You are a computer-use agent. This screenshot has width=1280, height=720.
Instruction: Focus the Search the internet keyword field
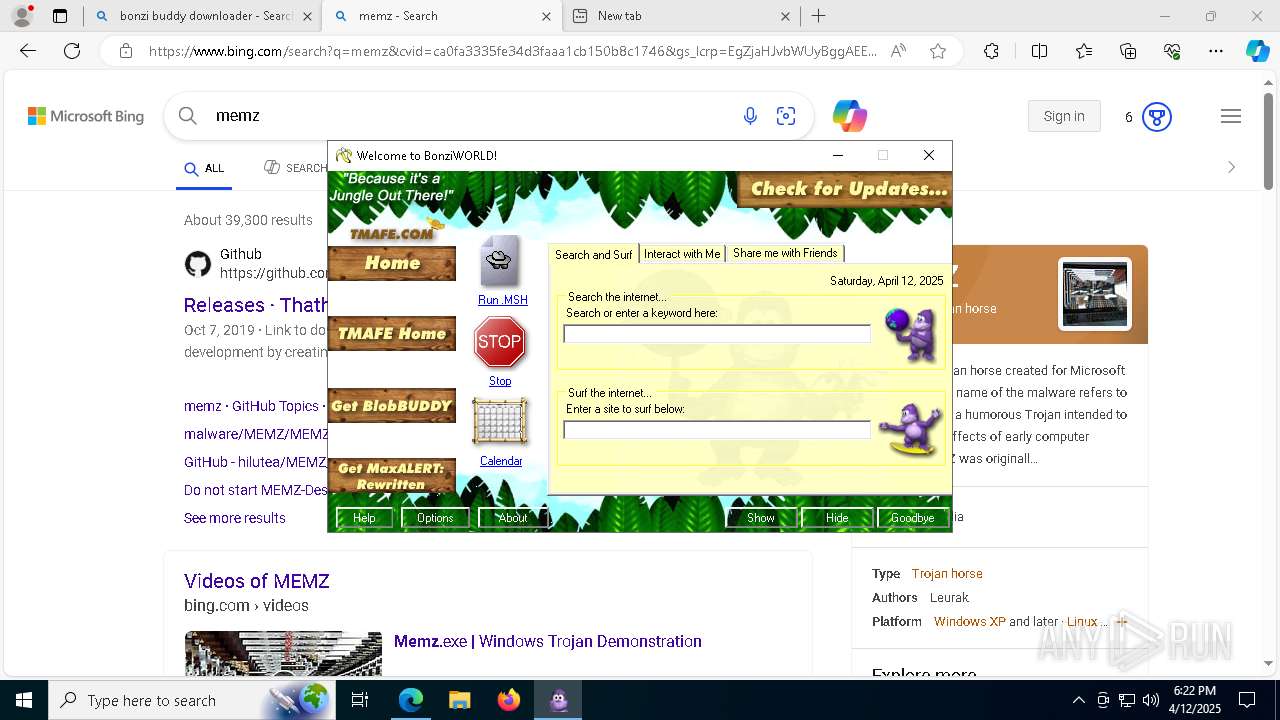[717, 334]
